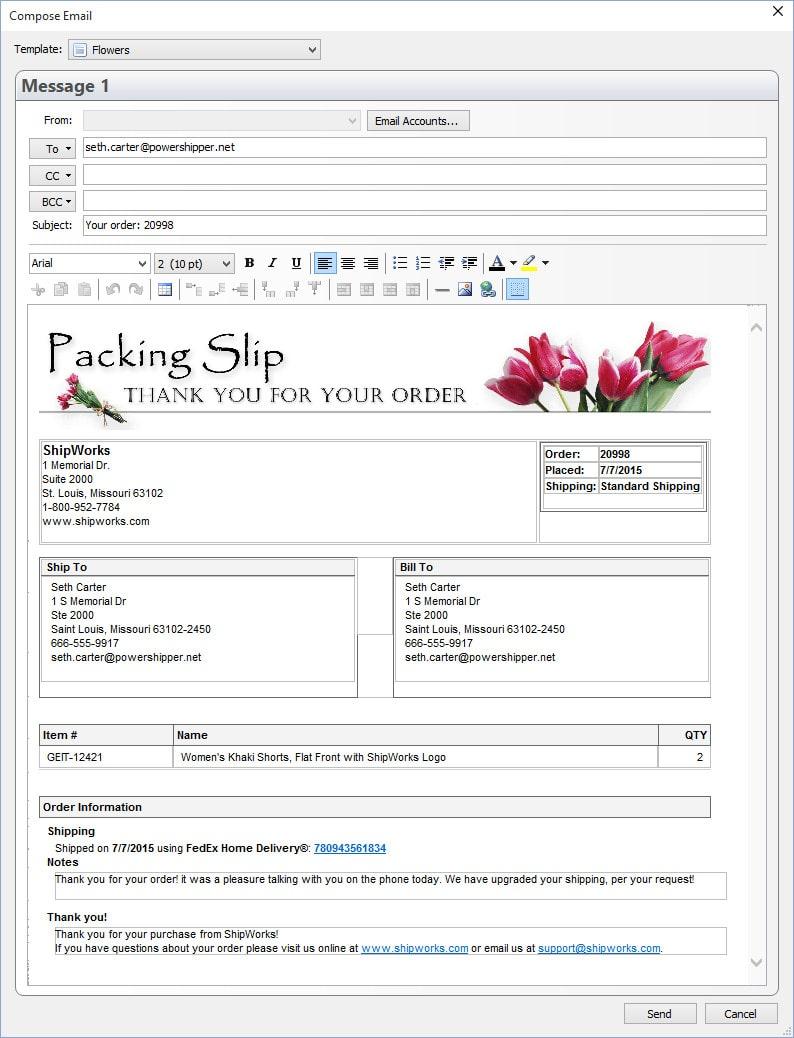Click the ShipWorks company name heading

[x=76, y=450]
